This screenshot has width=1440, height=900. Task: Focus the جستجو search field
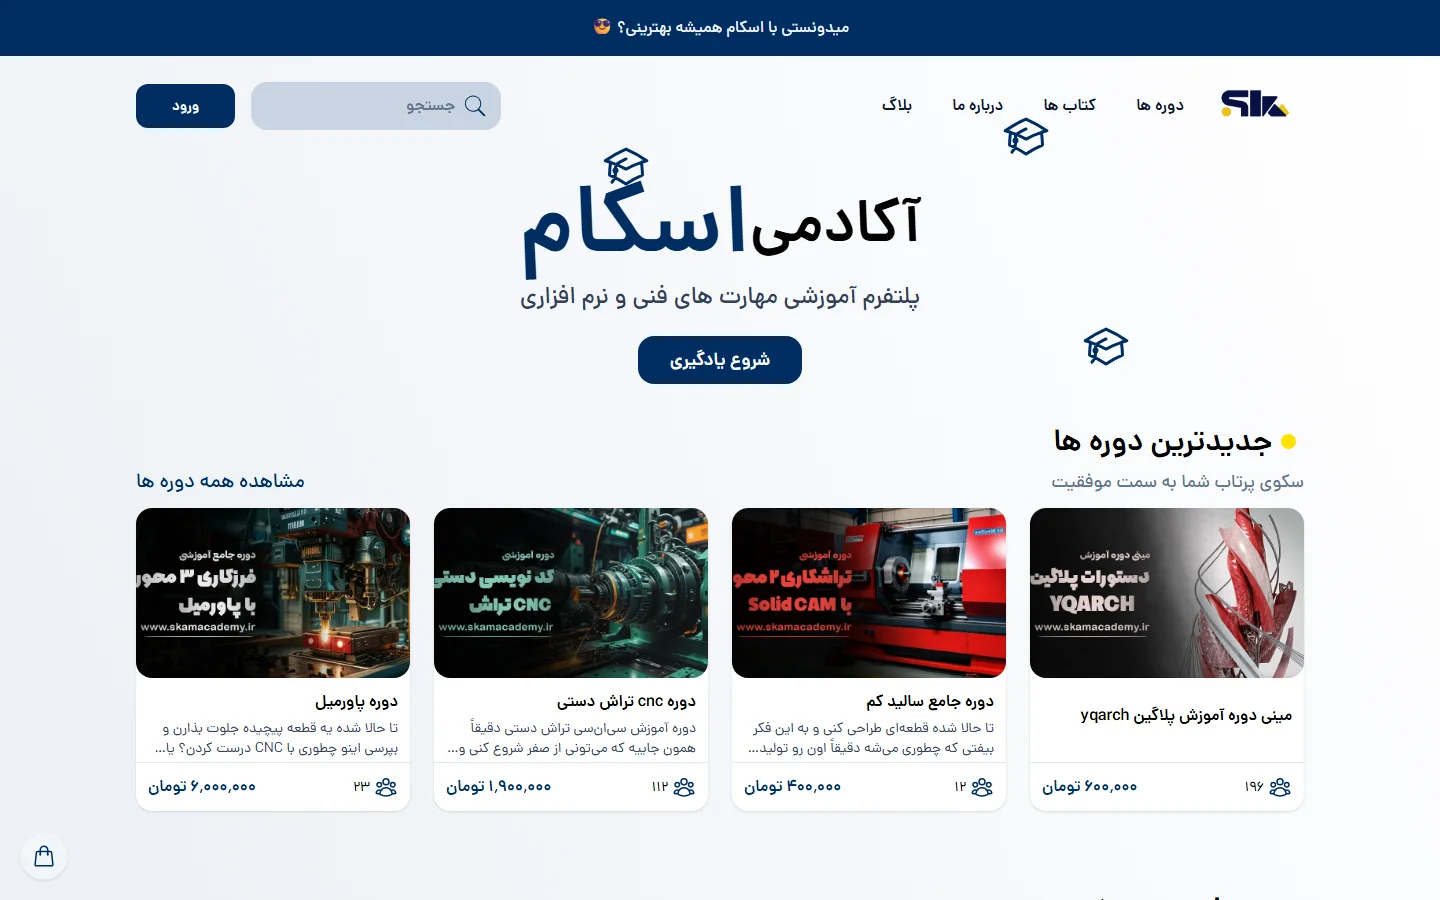point(376,106)
